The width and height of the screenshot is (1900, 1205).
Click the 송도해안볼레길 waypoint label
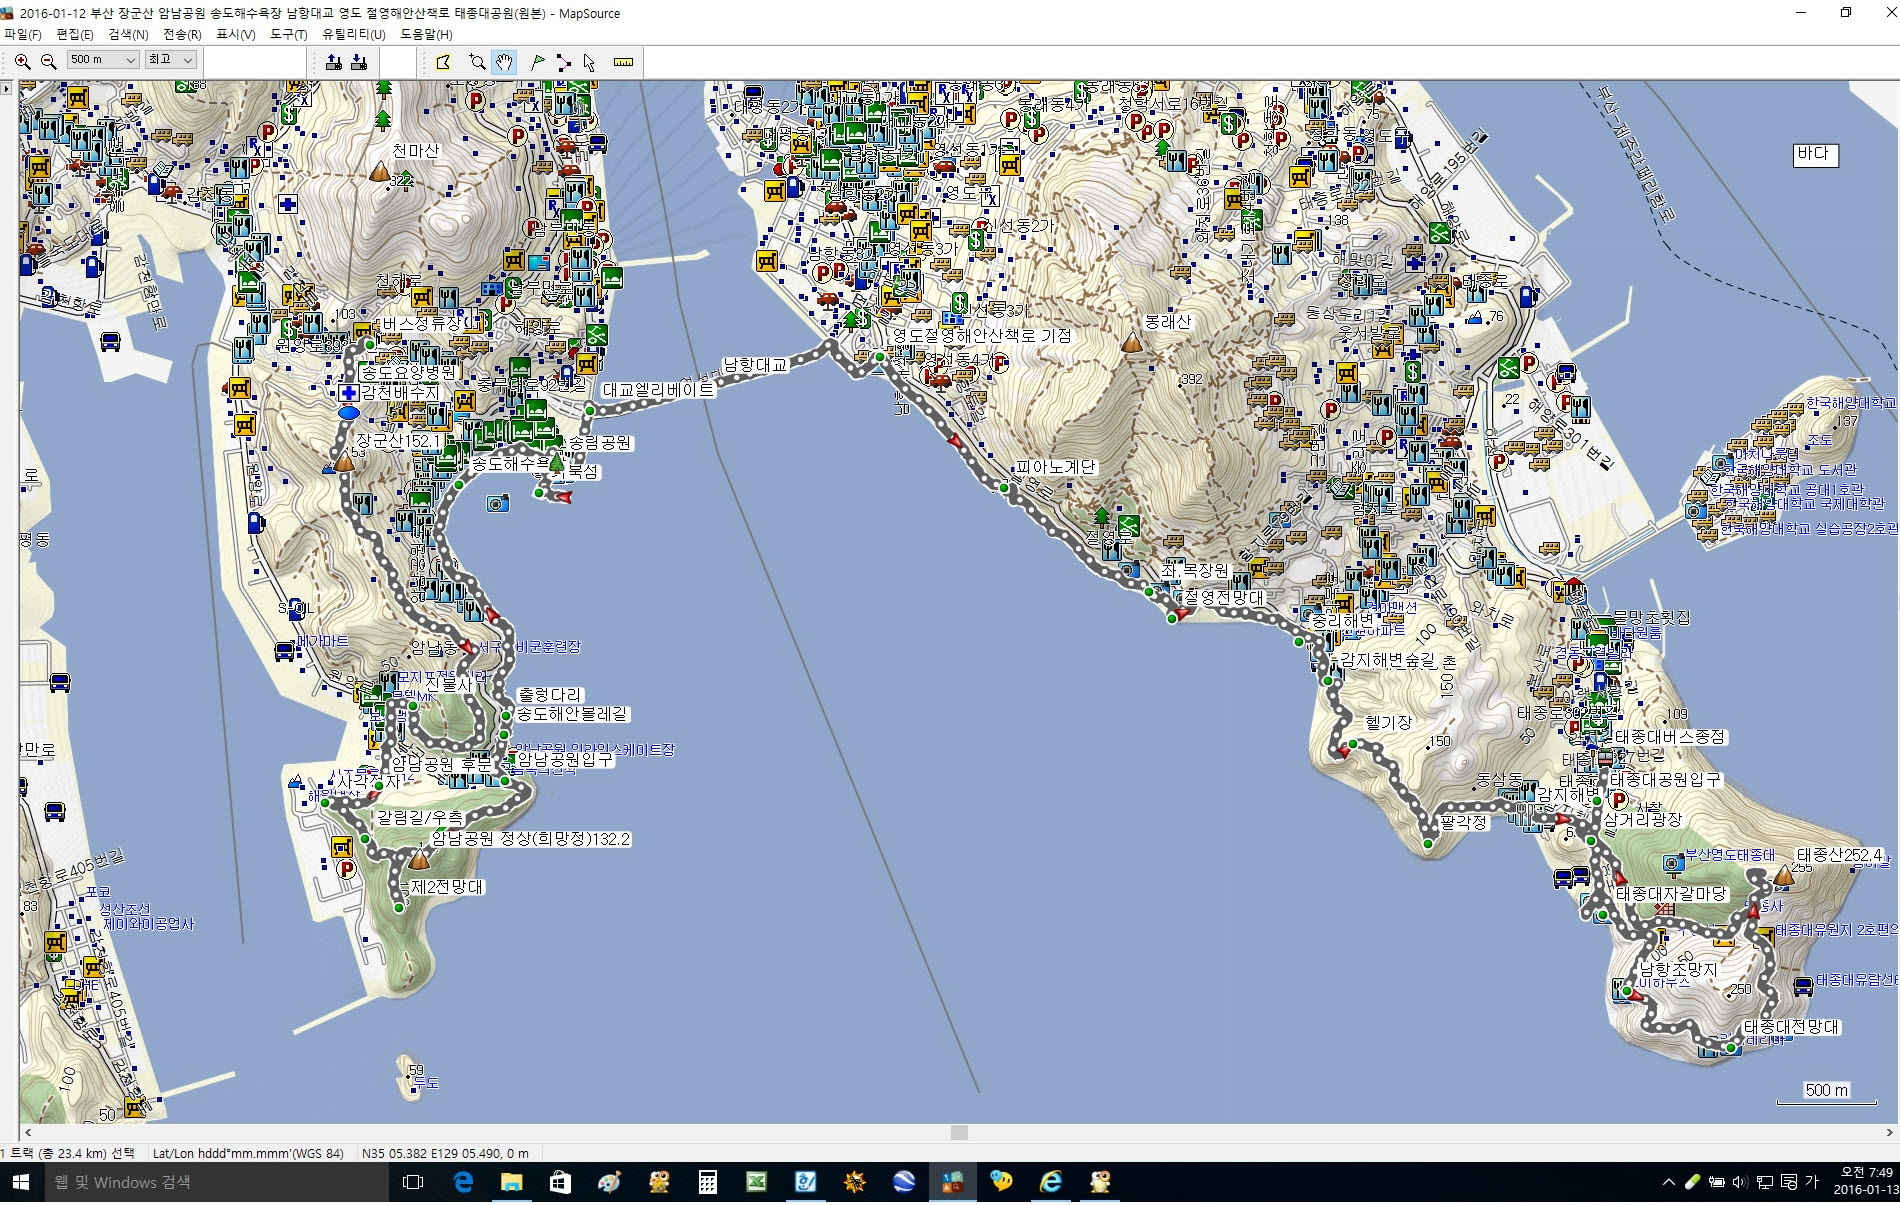[x=572, y=714]
